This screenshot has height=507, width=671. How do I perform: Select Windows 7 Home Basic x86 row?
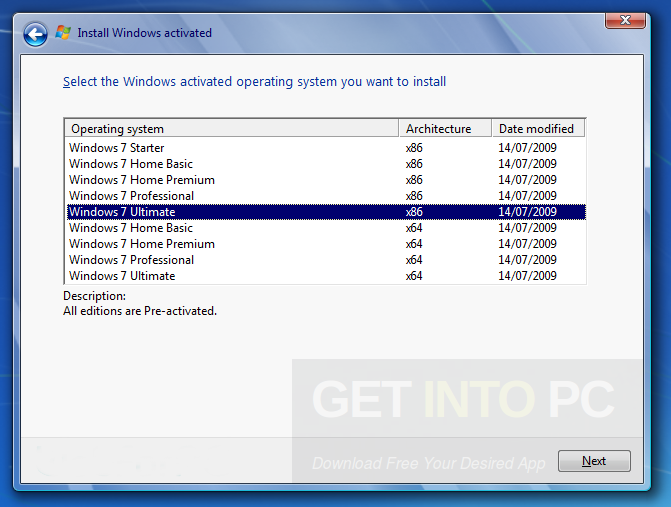[326, 164]
